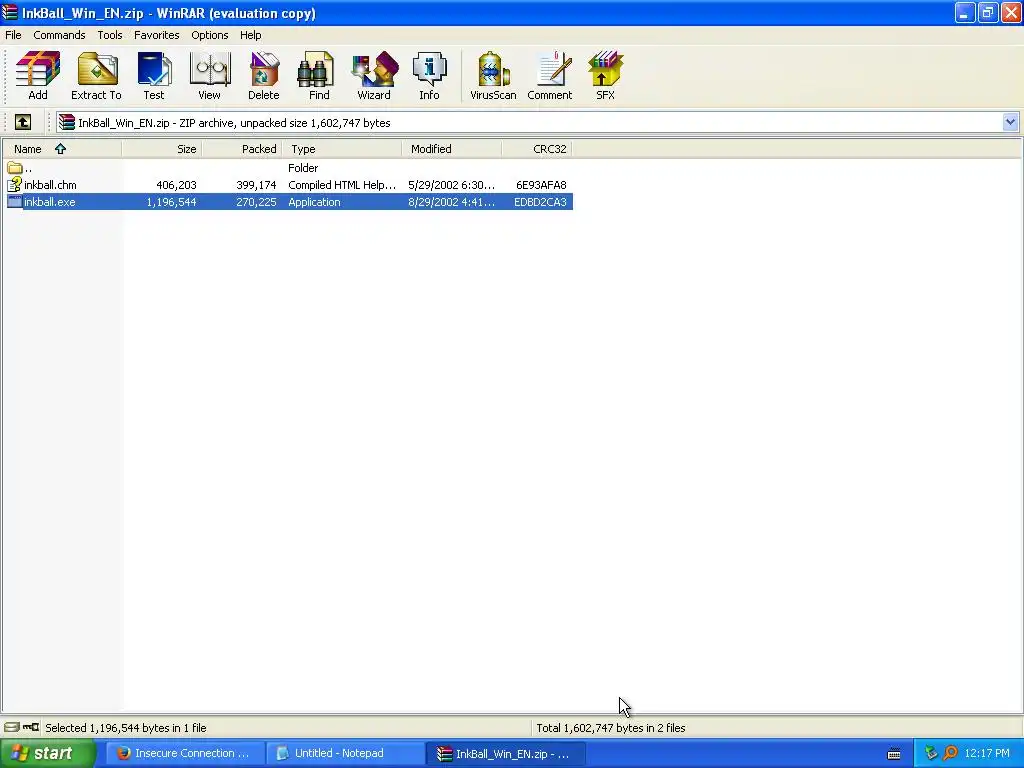
Task: Click the Add toolbar icon
Action: click(x=38, y=76)
